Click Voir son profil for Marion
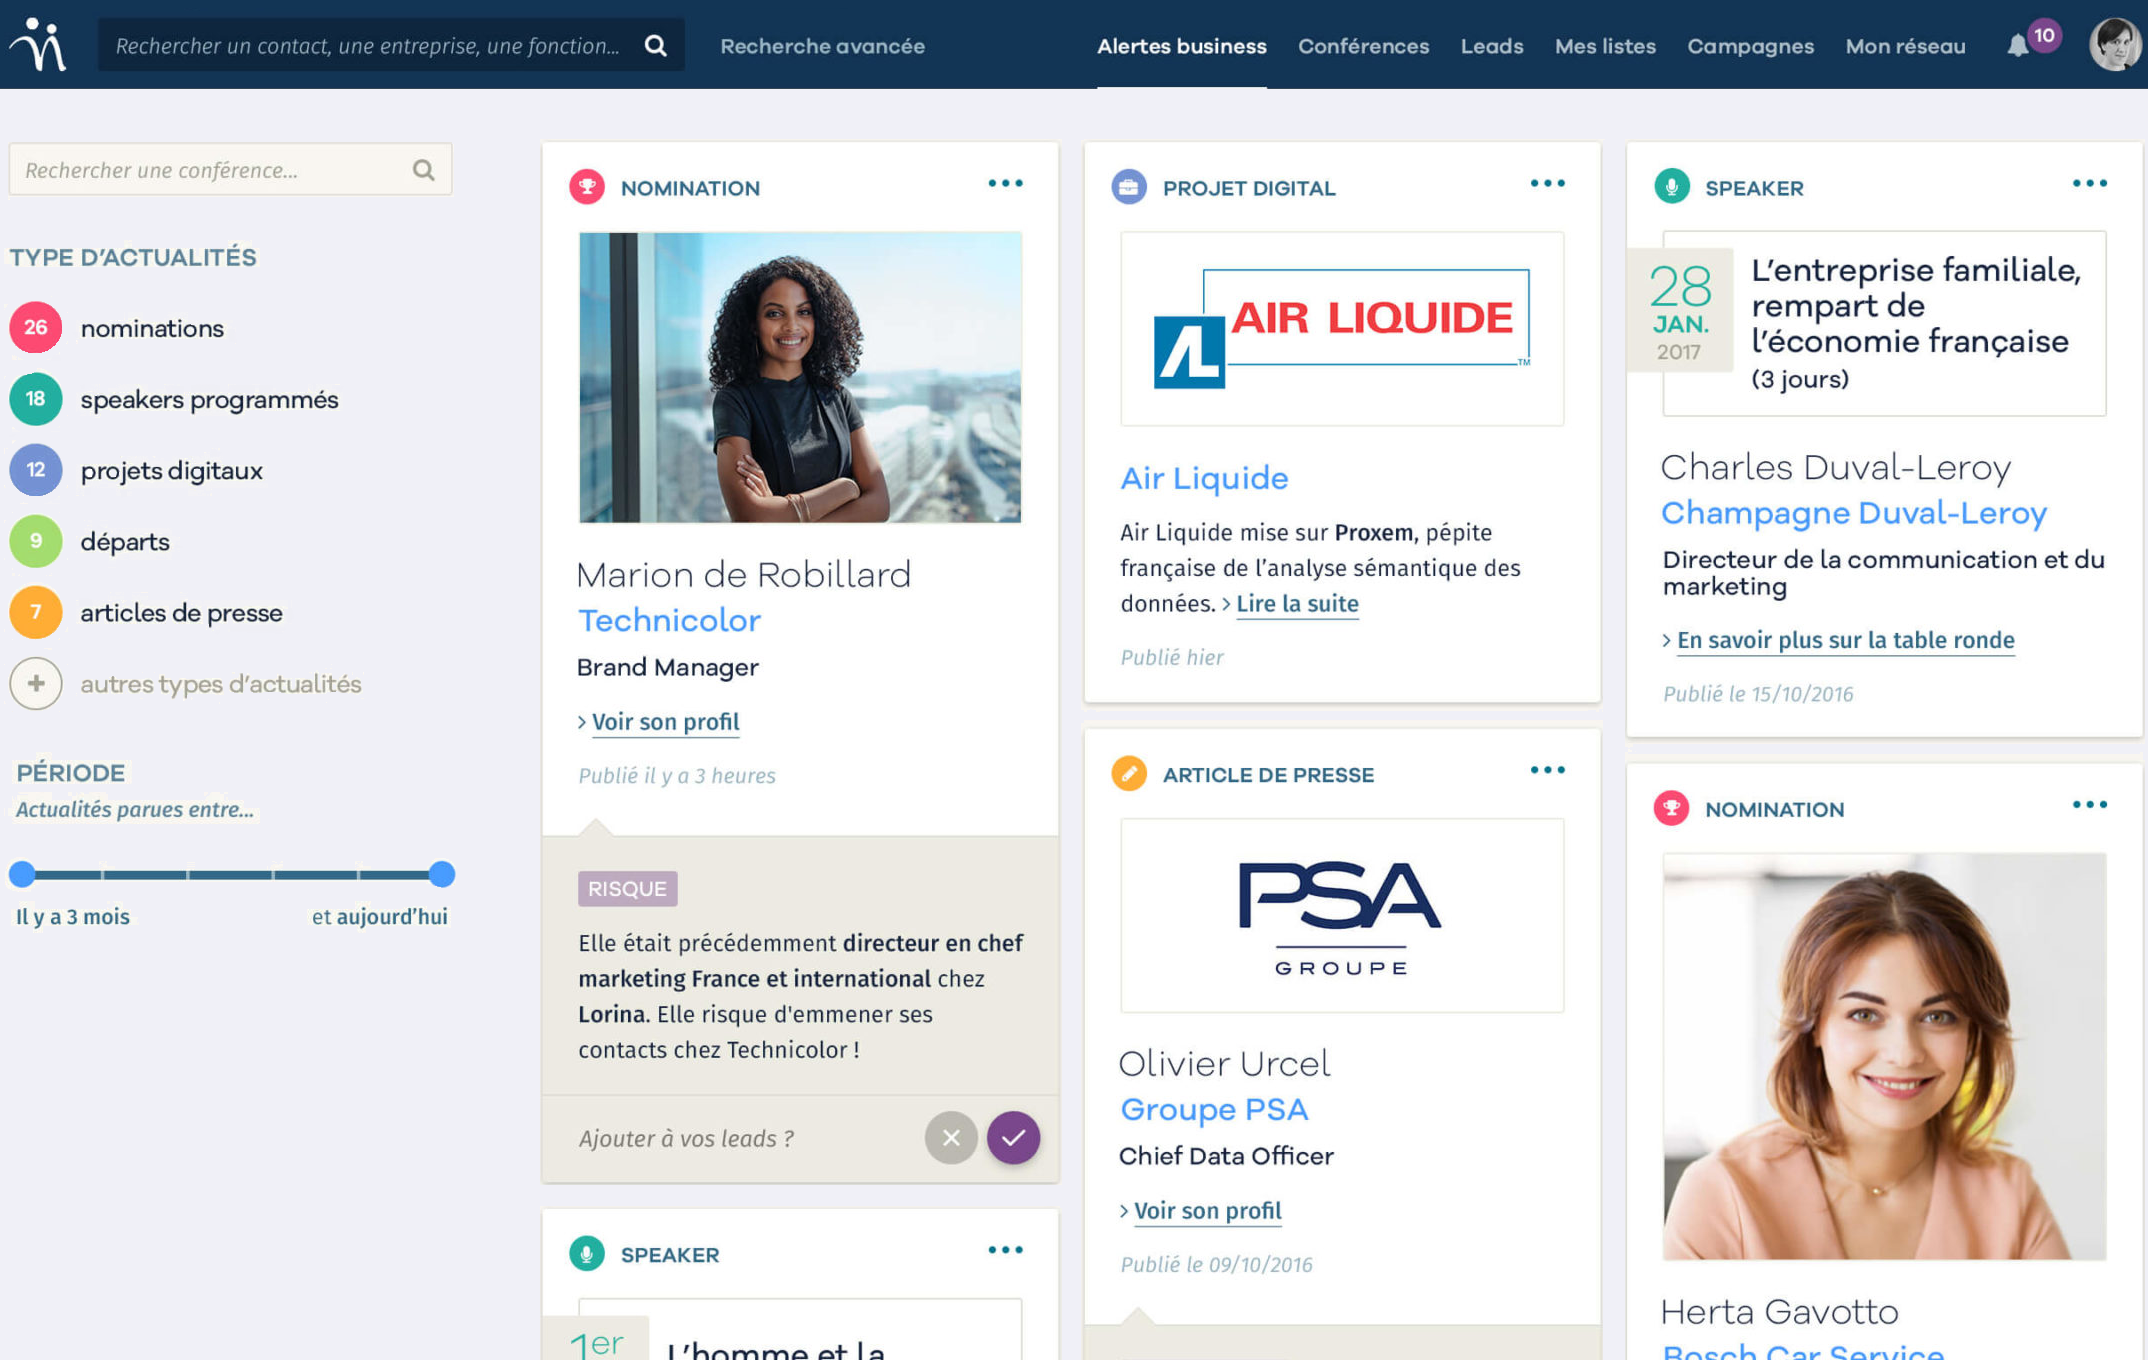 coord(665,722)
